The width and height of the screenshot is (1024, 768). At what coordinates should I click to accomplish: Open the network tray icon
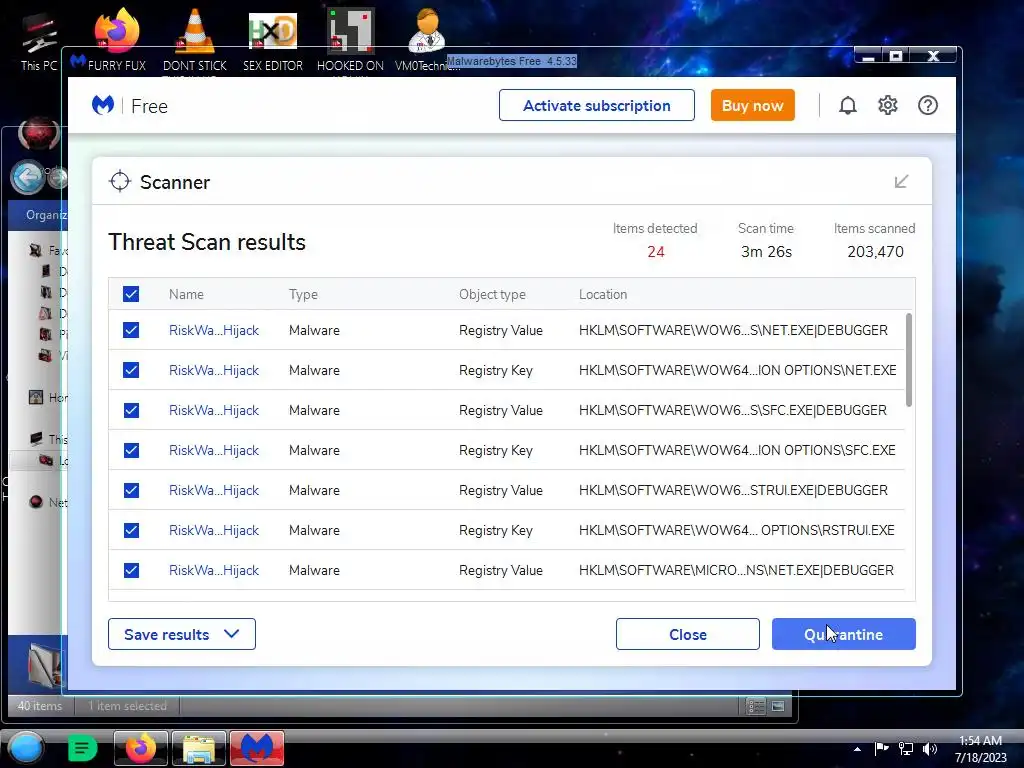pos(906,749)
